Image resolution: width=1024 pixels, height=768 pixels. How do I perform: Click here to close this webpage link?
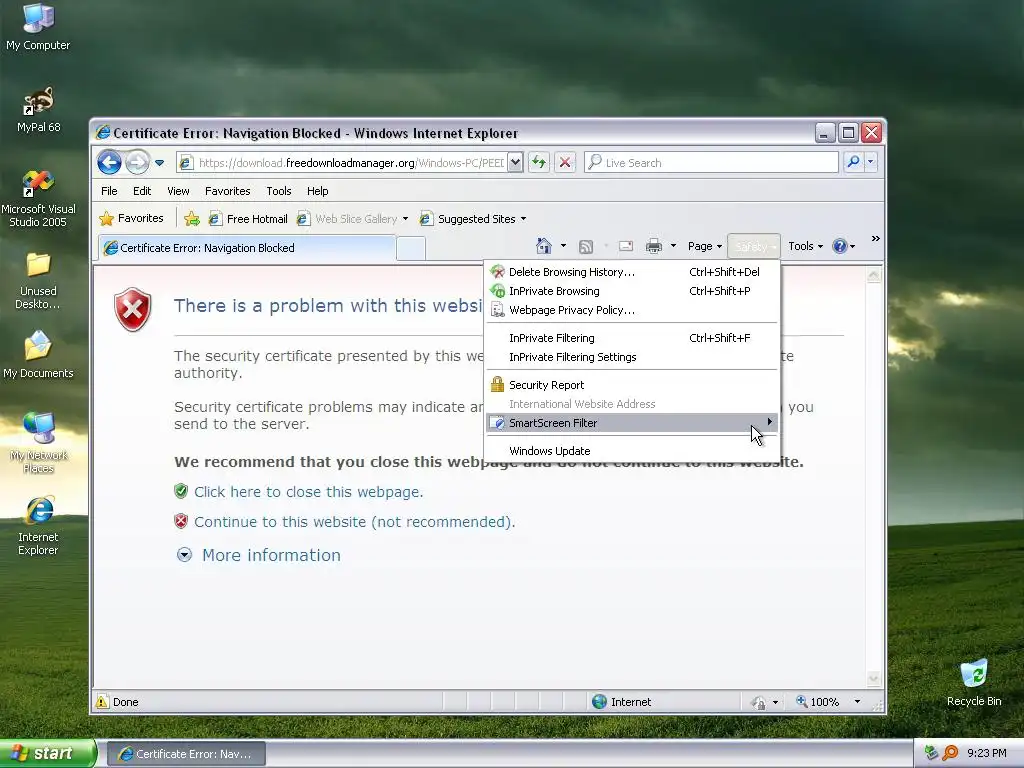[x=308, y=492]
